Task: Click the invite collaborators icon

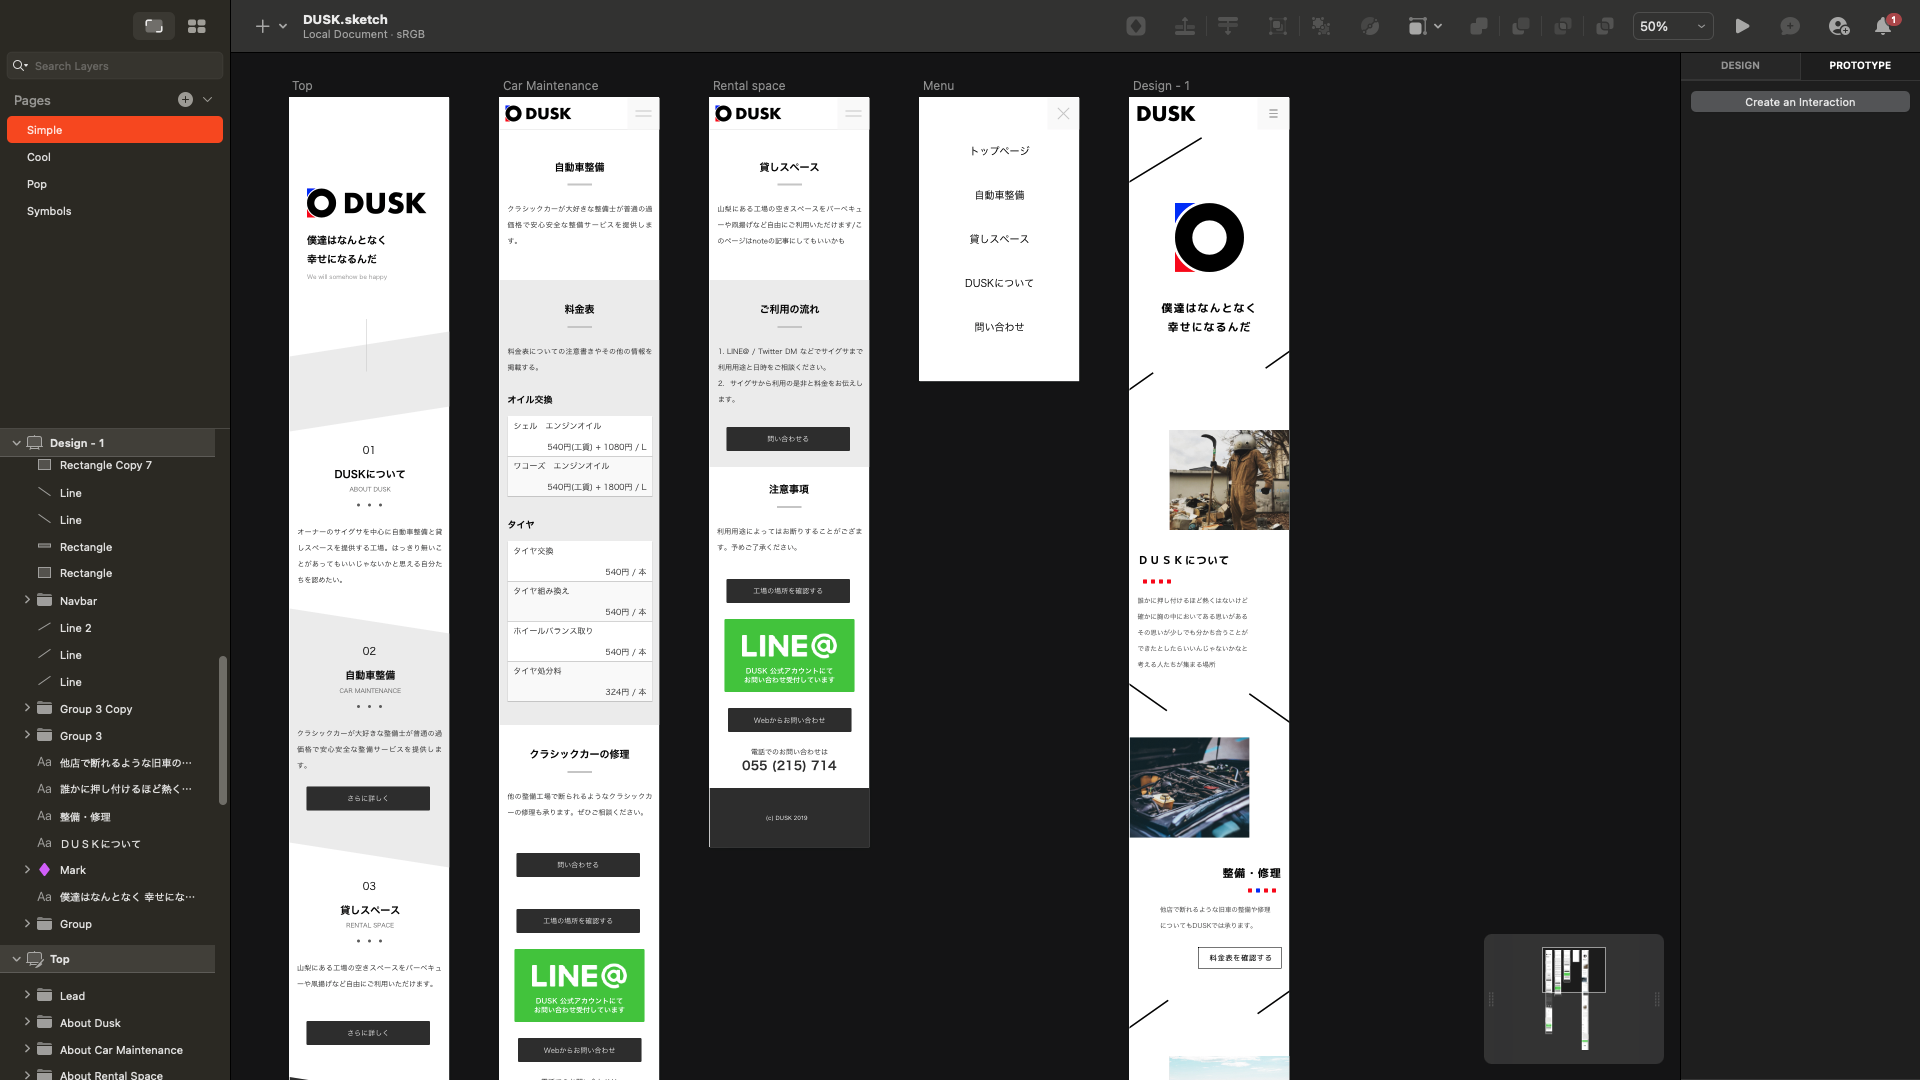Action: pos(1838,27)
